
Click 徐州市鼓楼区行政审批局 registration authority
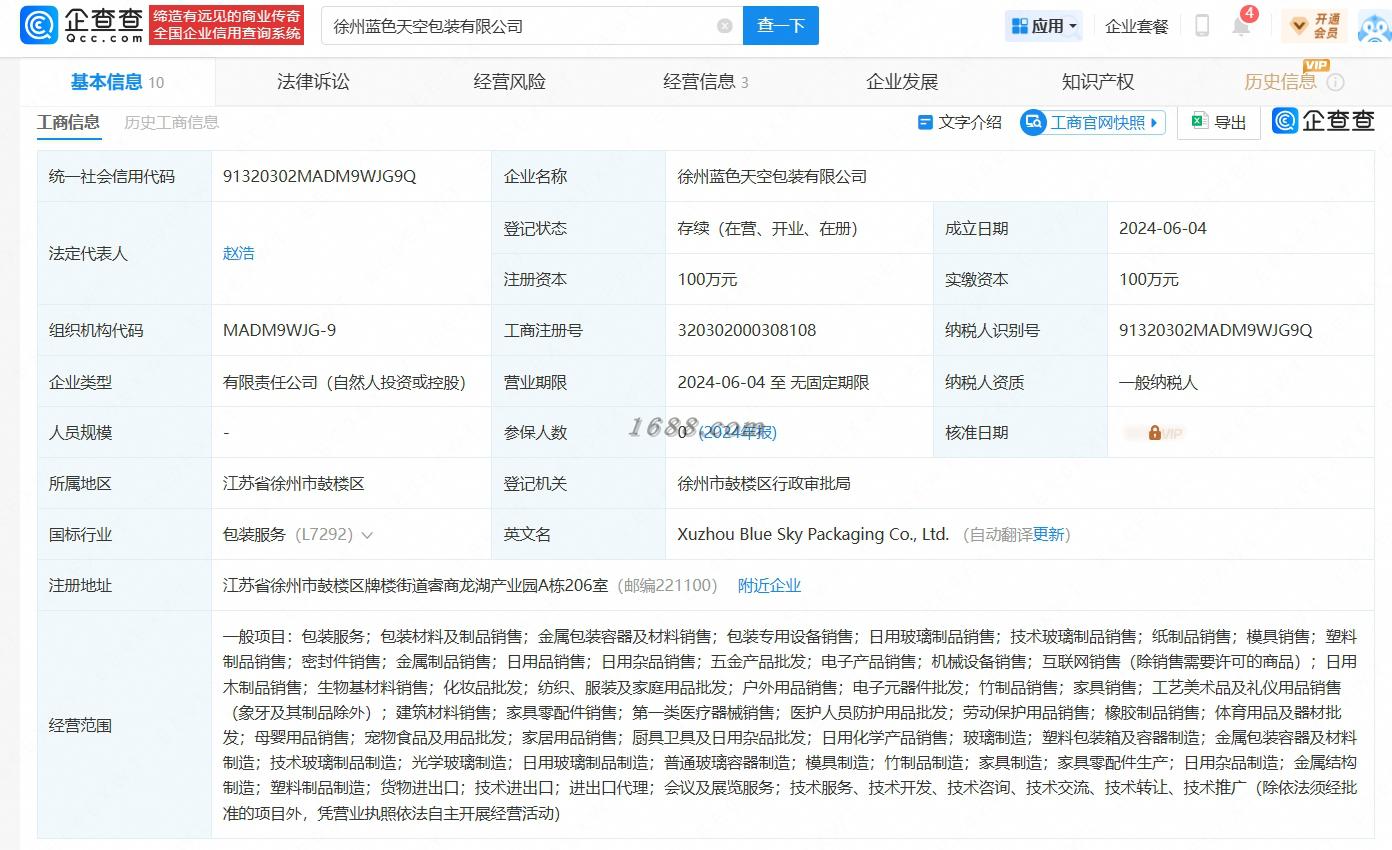pyautogui.click(x=764, y=483)
